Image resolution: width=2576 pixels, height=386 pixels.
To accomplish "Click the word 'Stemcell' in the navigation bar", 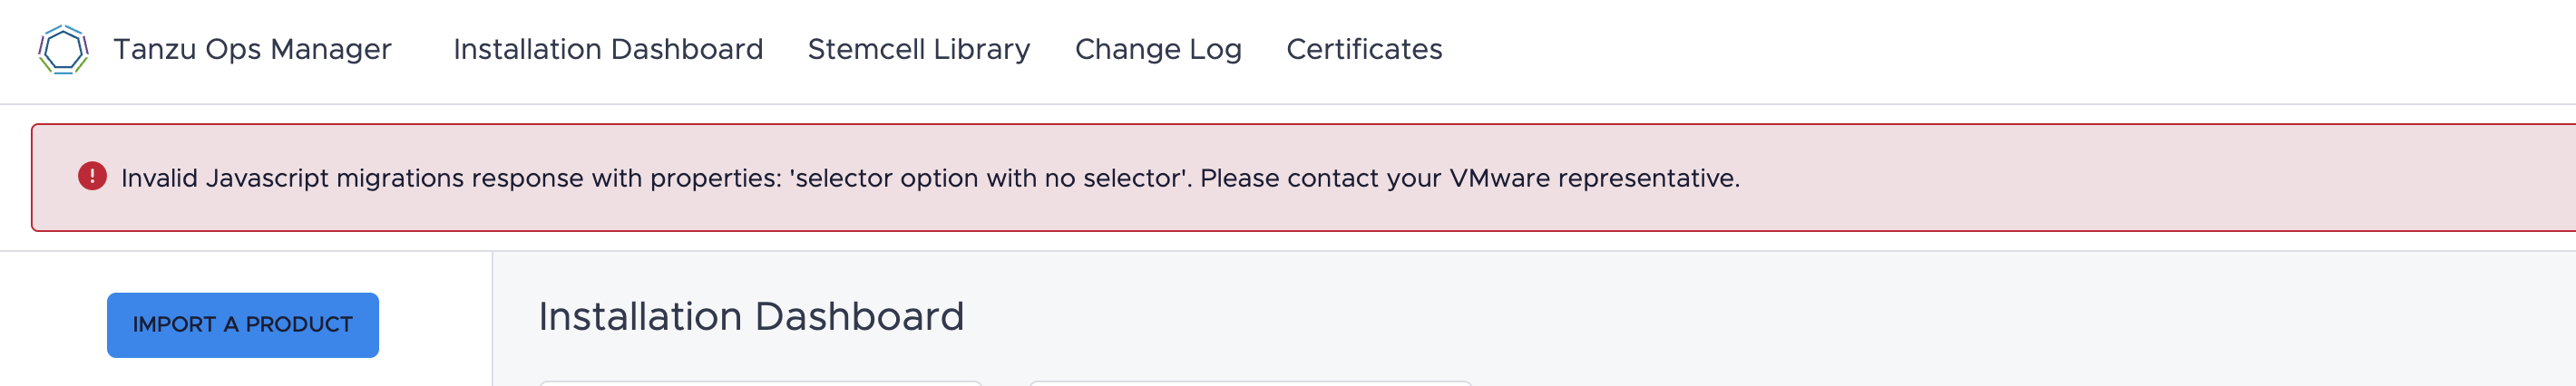I will pyautogui.click(x=865, y=49).
